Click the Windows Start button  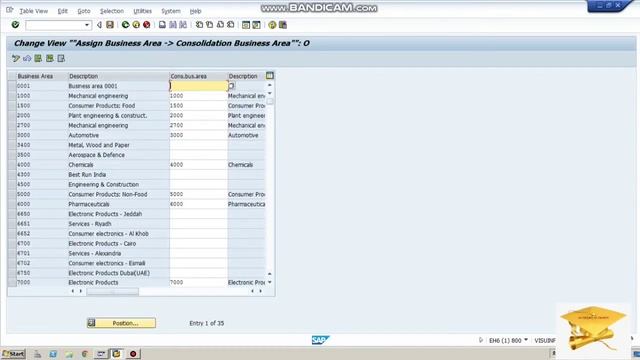(13, 354)
